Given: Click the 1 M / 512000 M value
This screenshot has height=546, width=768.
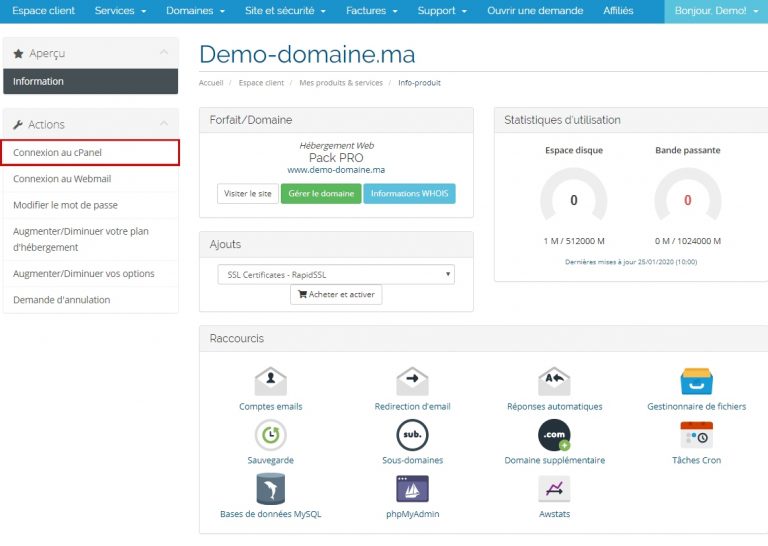Looking at the screenshot, I should 574,241.
